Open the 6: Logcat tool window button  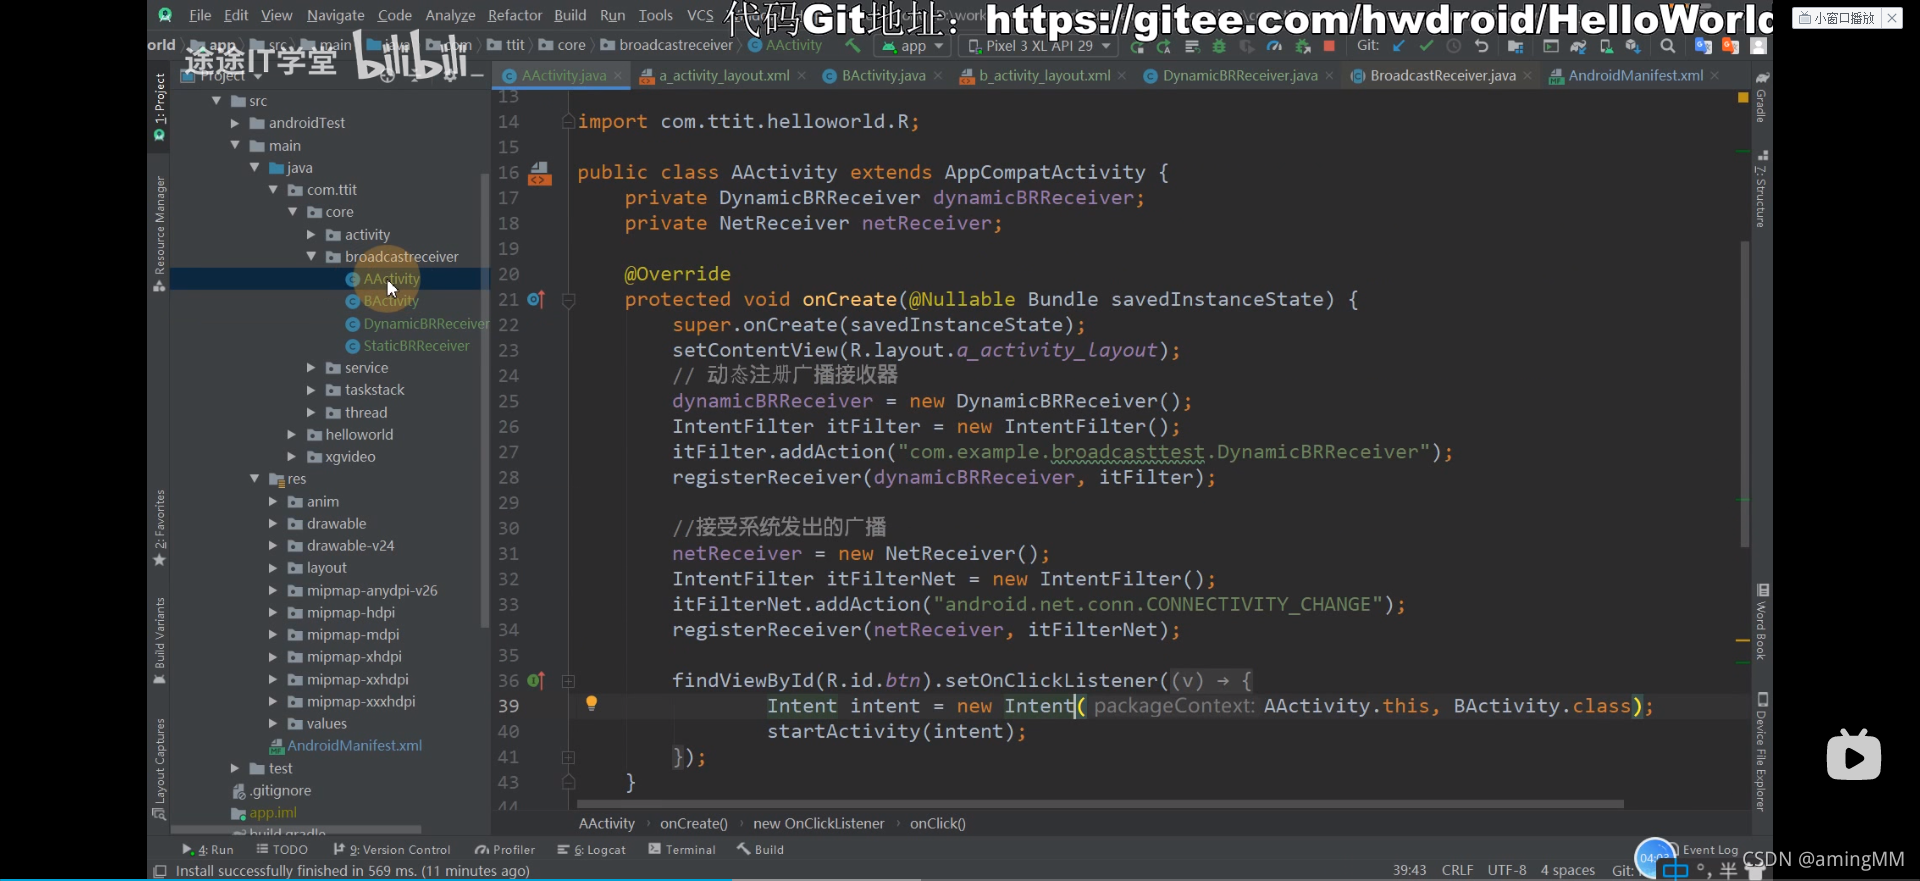(x=591, y=849)
